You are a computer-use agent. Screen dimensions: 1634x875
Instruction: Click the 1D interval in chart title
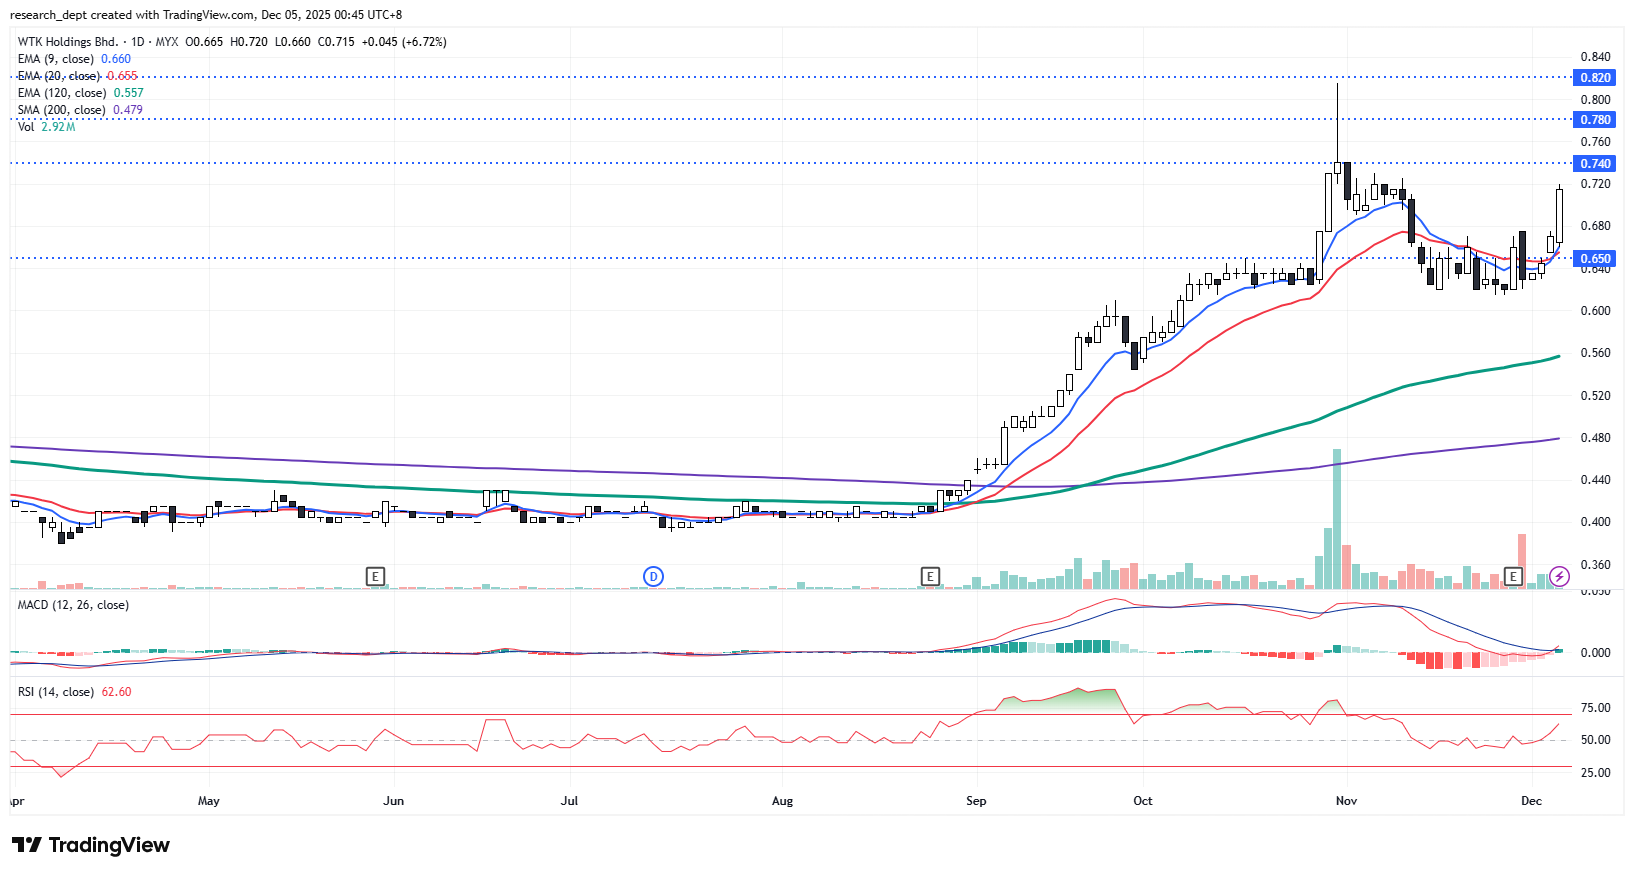[x=138, y=42]
